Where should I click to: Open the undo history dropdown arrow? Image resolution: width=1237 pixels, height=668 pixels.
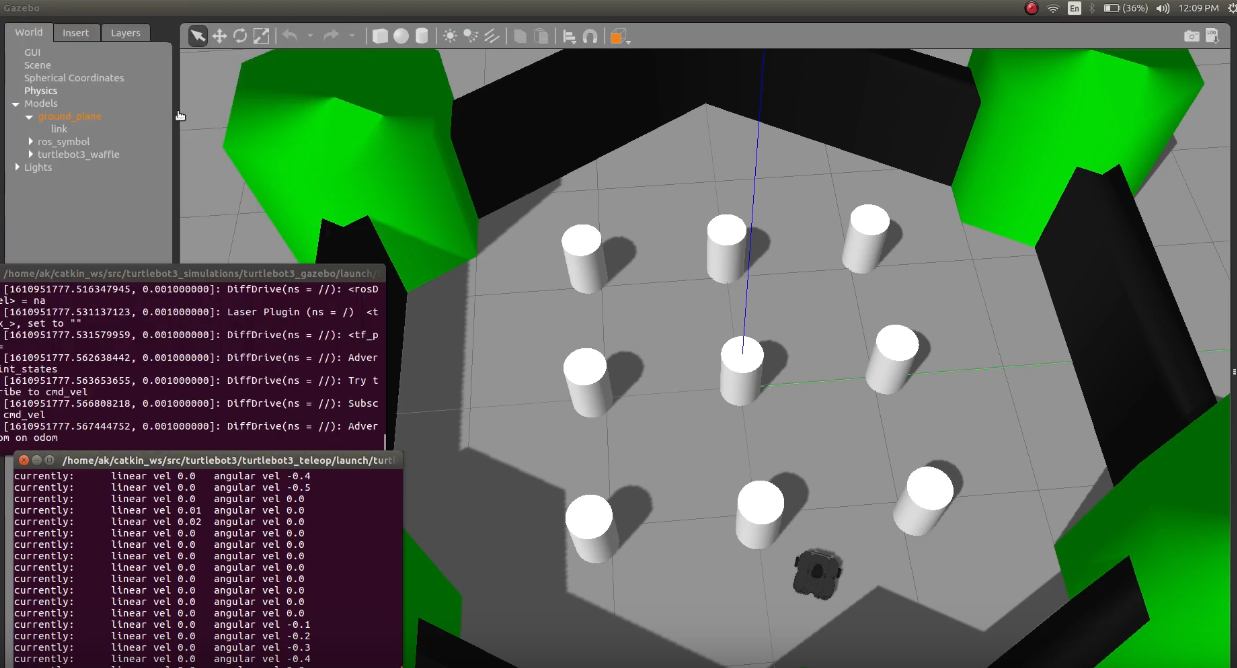tap(310, 36)
